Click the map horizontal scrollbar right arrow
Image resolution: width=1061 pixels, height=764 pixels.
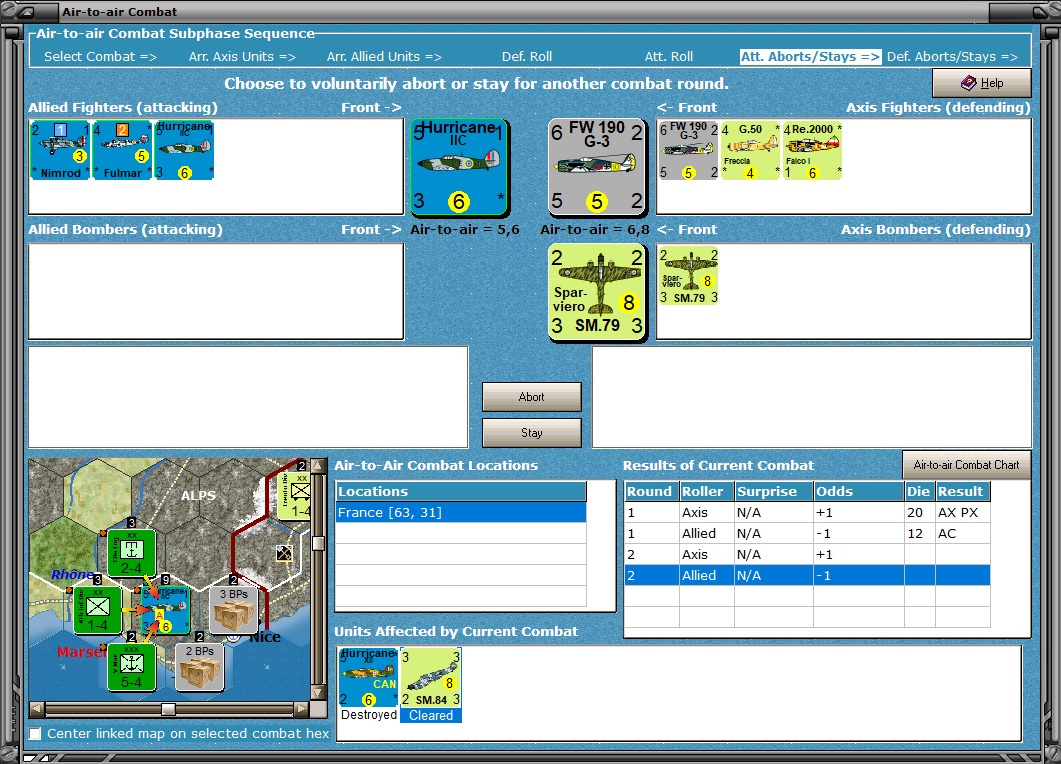coord(301,709)
